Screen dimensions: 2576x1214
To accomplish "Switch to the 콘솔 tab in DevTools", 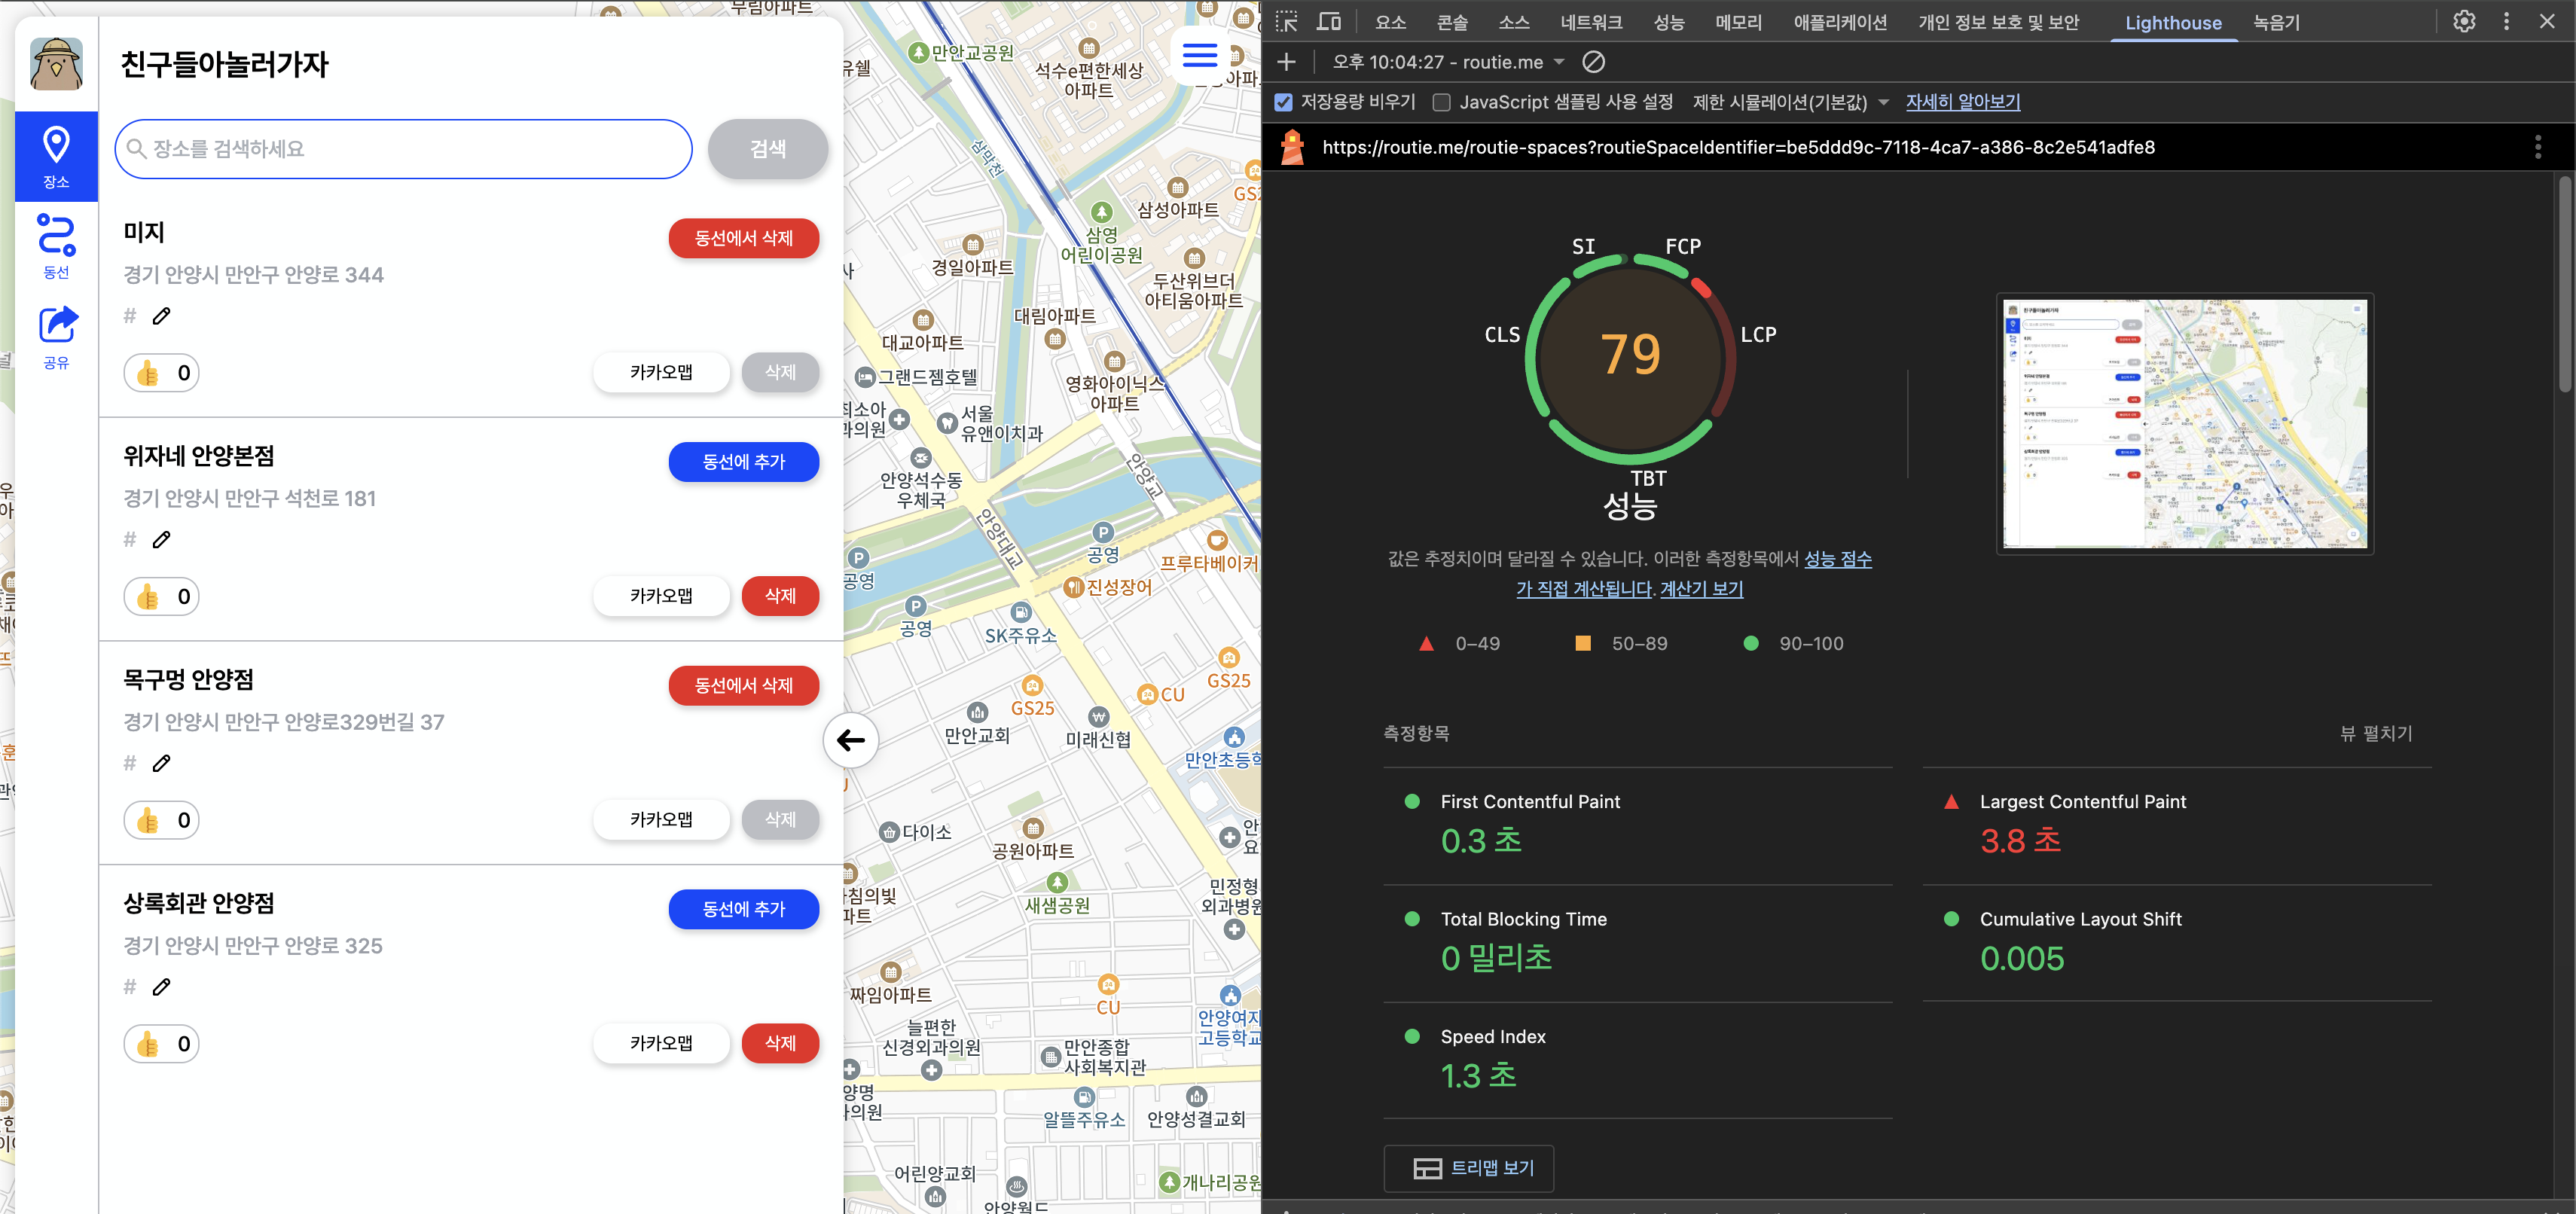I will [x=1452, y=22].
